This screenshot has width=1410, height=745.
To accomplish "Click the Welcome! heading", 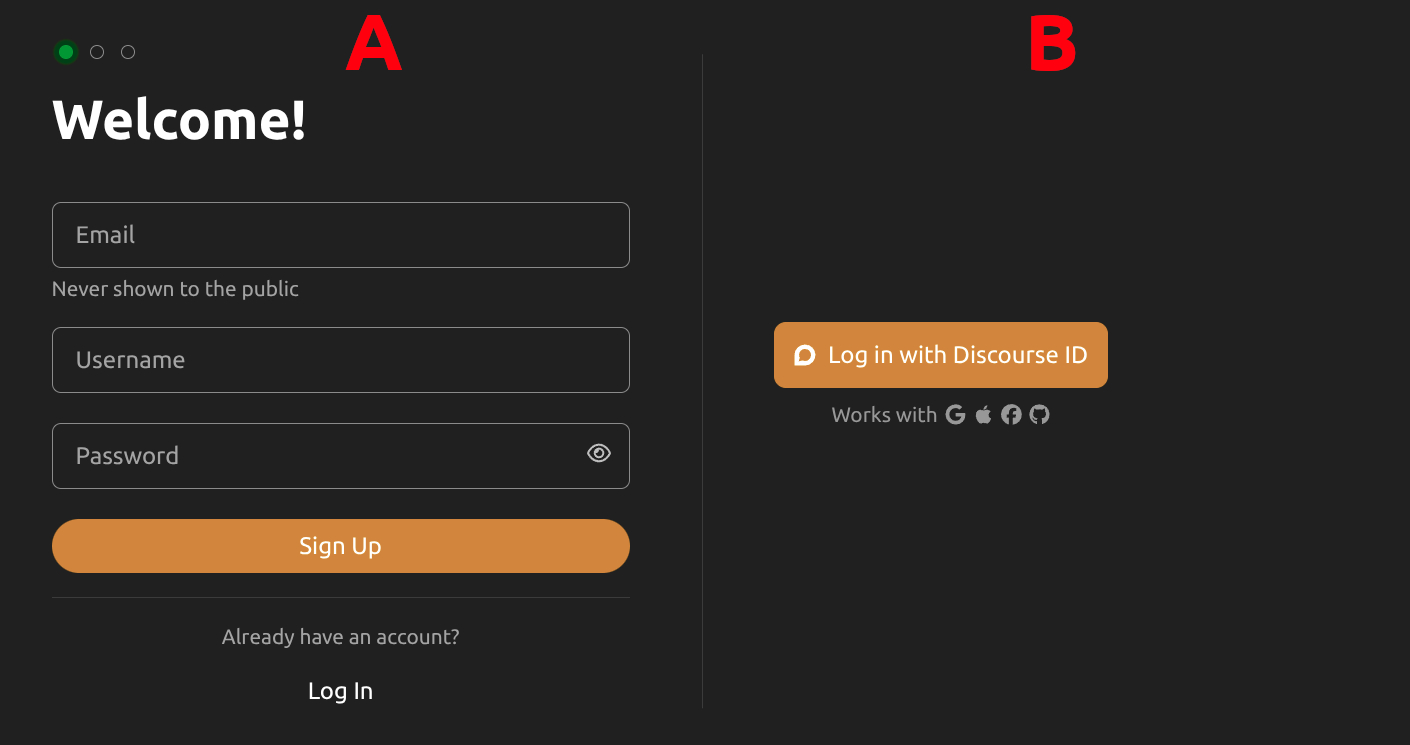I will [179, 120].
